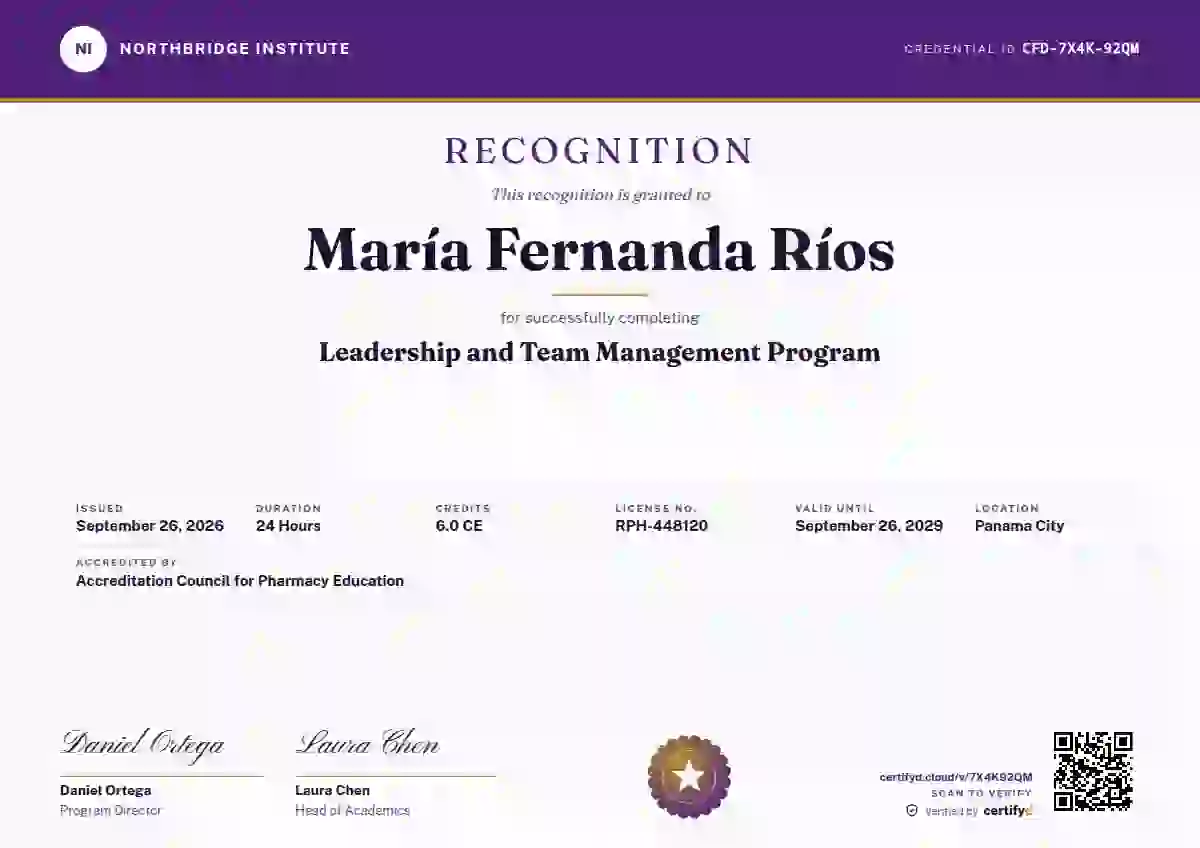Click the CREDENTIAL ID label
Viewport: 1200px width, 848px height.
960,49
